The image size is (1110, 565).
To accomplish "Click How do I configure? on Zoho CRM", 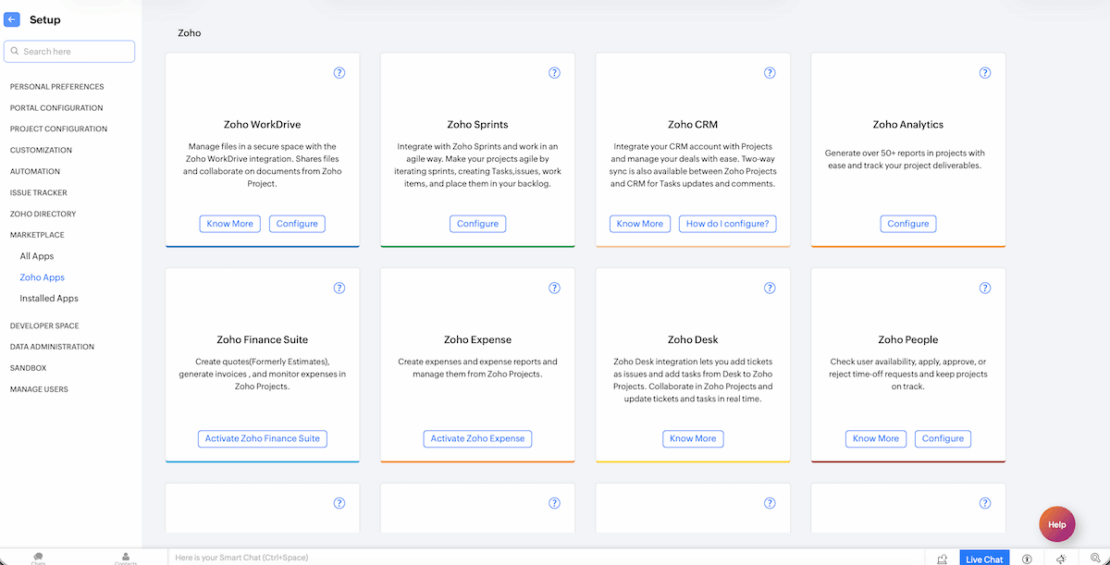I will (x=728, y=224).
